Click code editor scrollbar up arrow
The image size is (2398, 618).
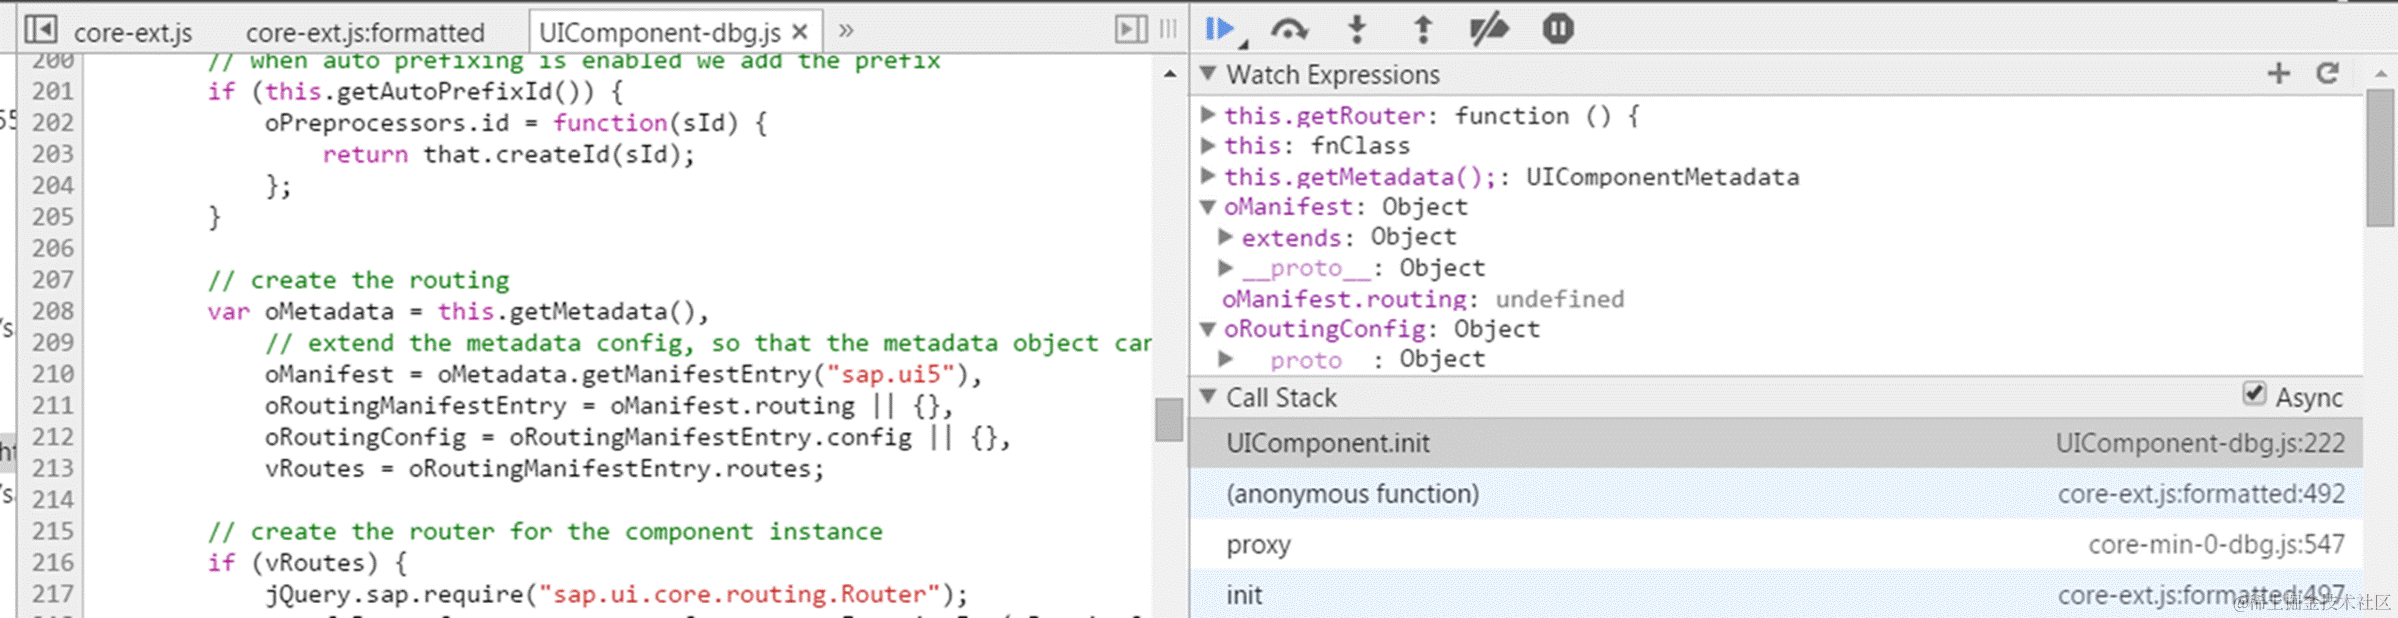click(1169, 74)
